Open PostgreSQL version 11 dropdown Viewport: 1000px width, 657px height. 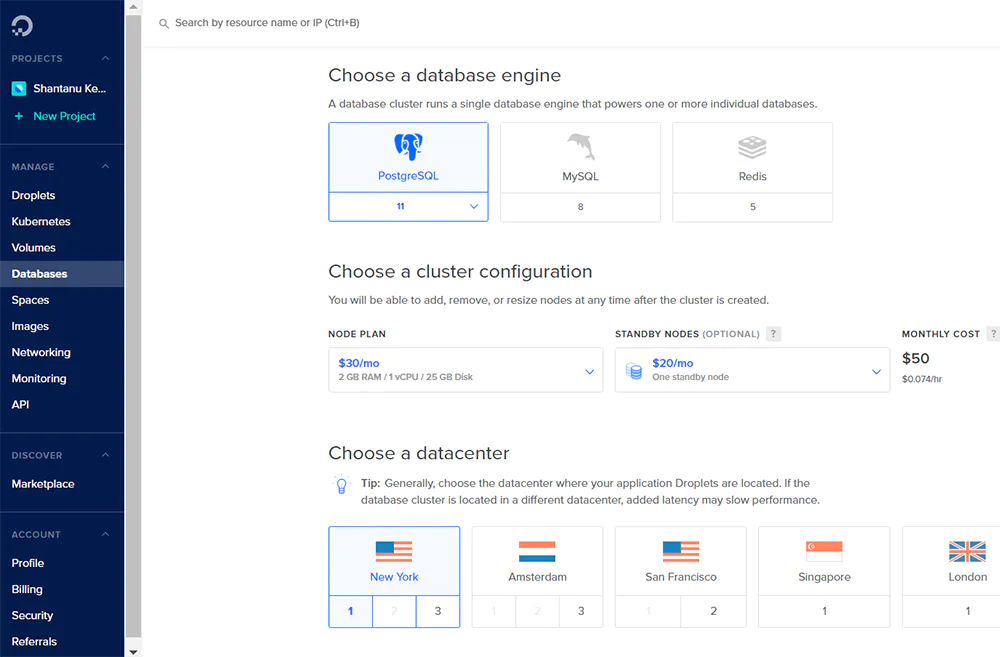(408, 206)
